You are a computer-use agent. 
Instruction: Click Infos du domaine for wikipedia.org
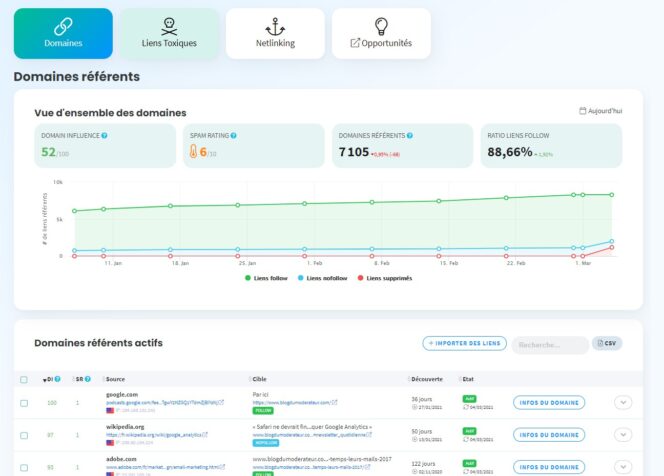[x=549, y=435]
